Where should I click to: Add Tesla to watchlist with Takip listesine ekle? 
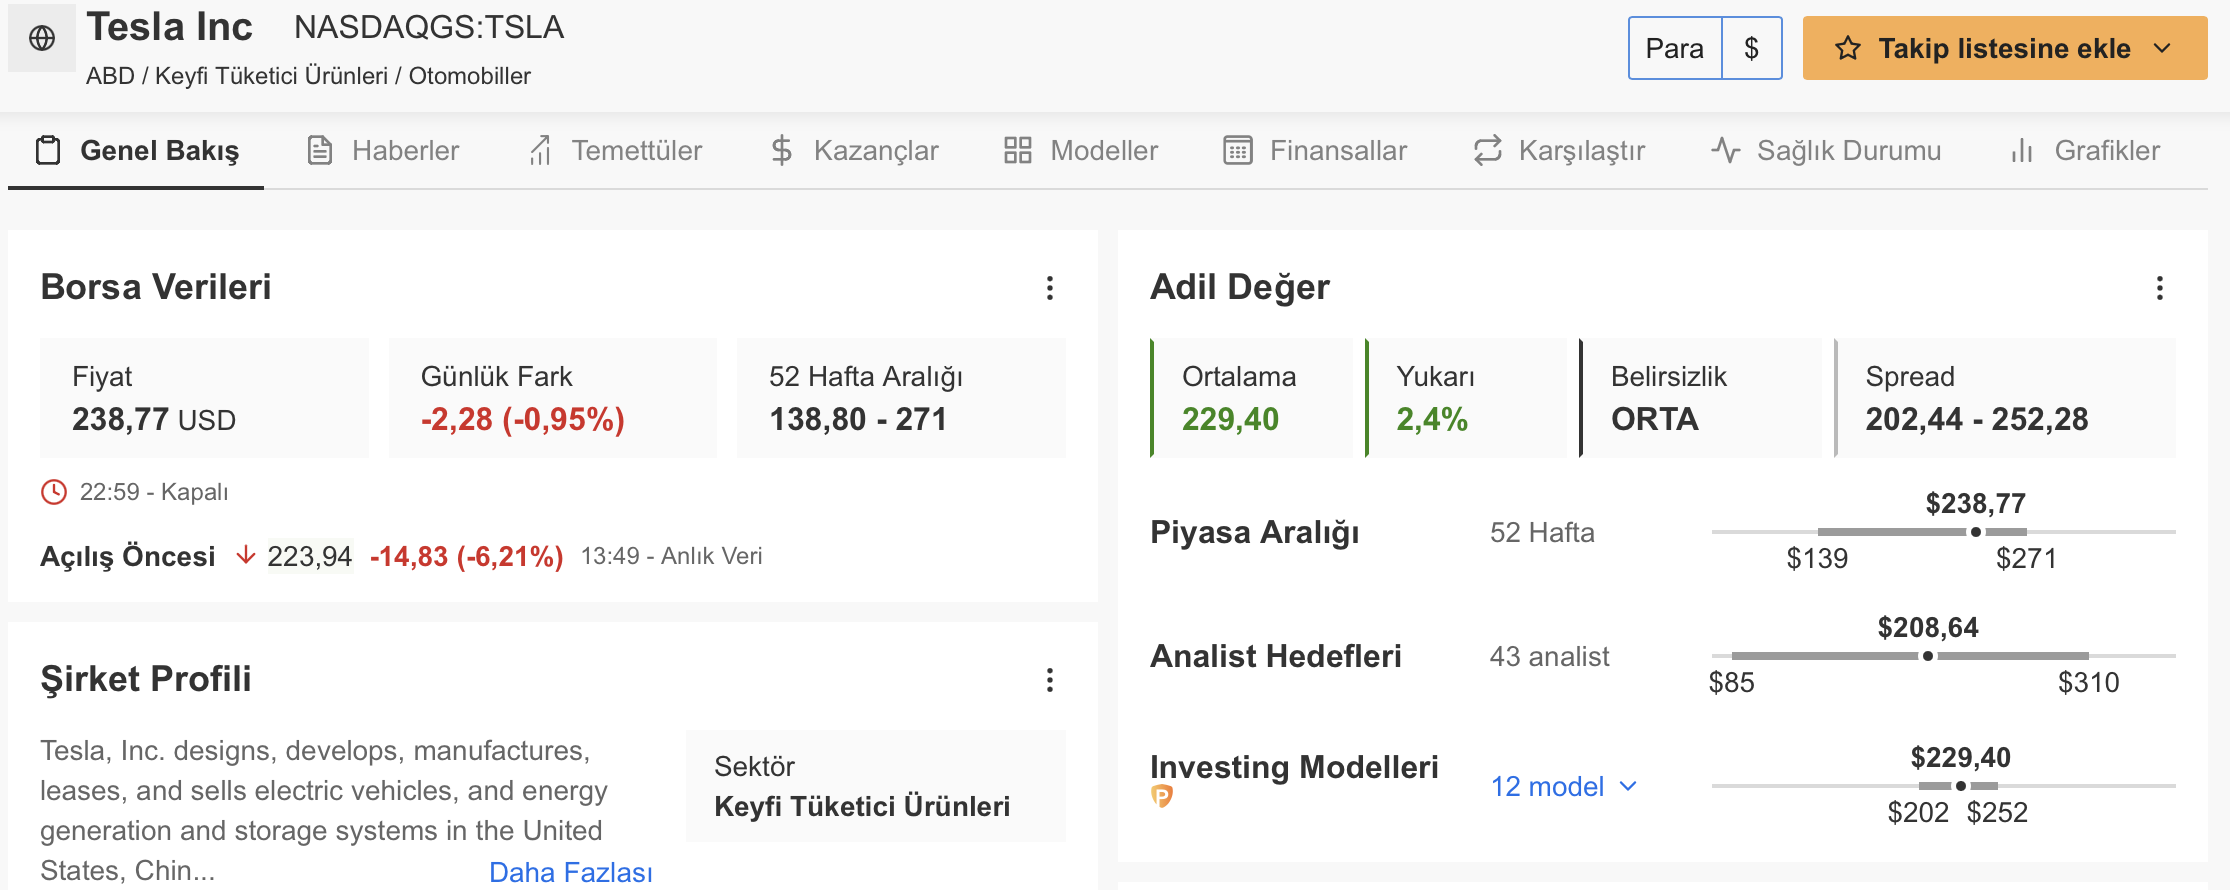(x=2005, y=48)
